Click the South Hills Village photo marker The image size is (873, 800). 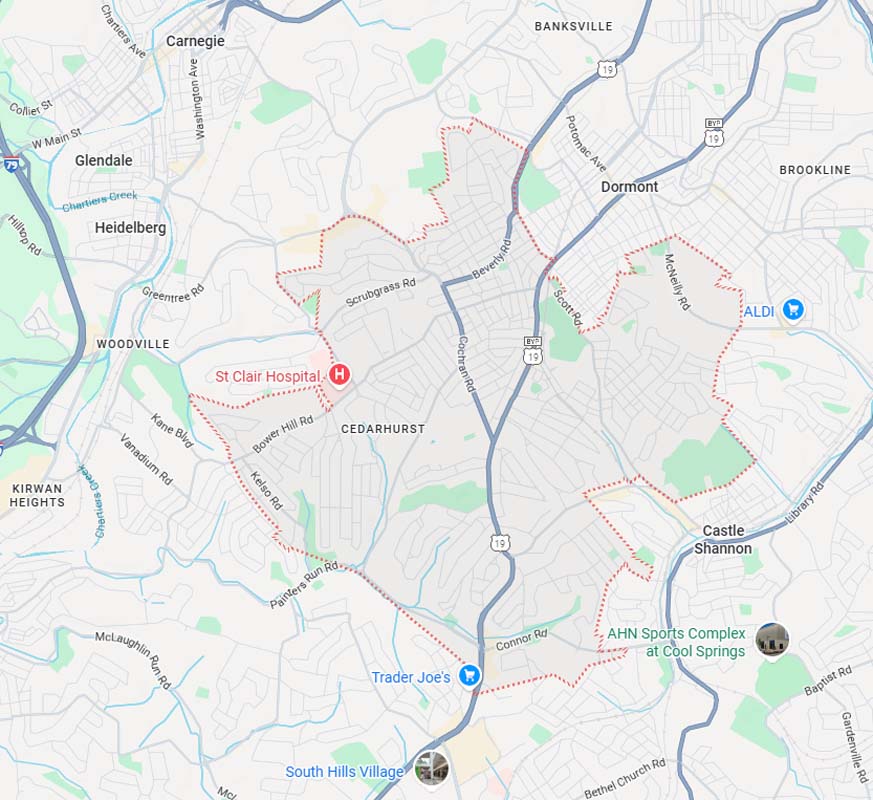[431, 768]
